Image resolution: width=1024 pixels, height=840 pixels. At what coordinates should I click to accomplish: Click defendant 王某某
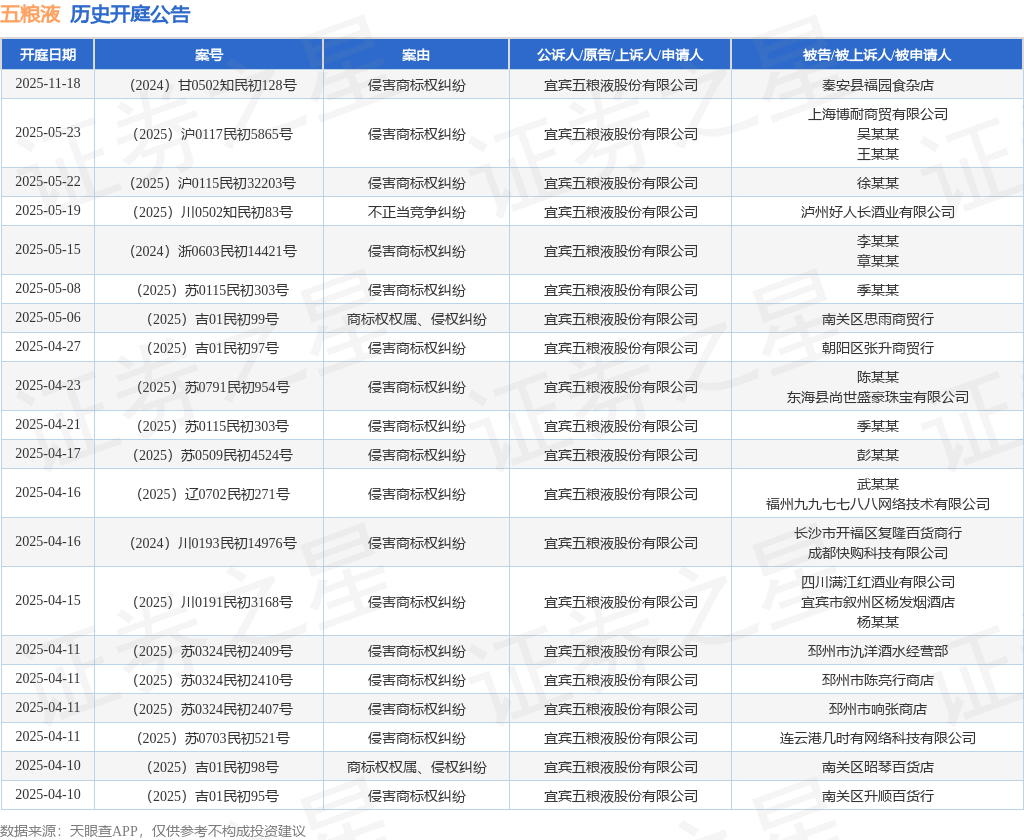878,154
